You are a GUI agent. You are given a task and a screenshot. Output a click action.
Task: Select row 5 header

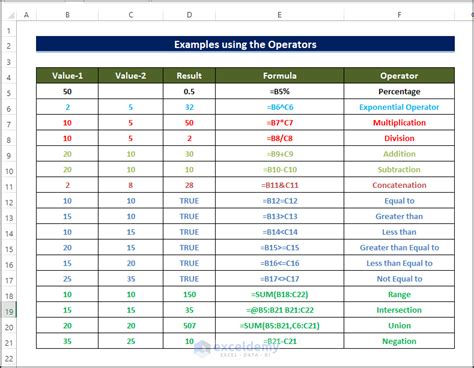pos(9,93)
